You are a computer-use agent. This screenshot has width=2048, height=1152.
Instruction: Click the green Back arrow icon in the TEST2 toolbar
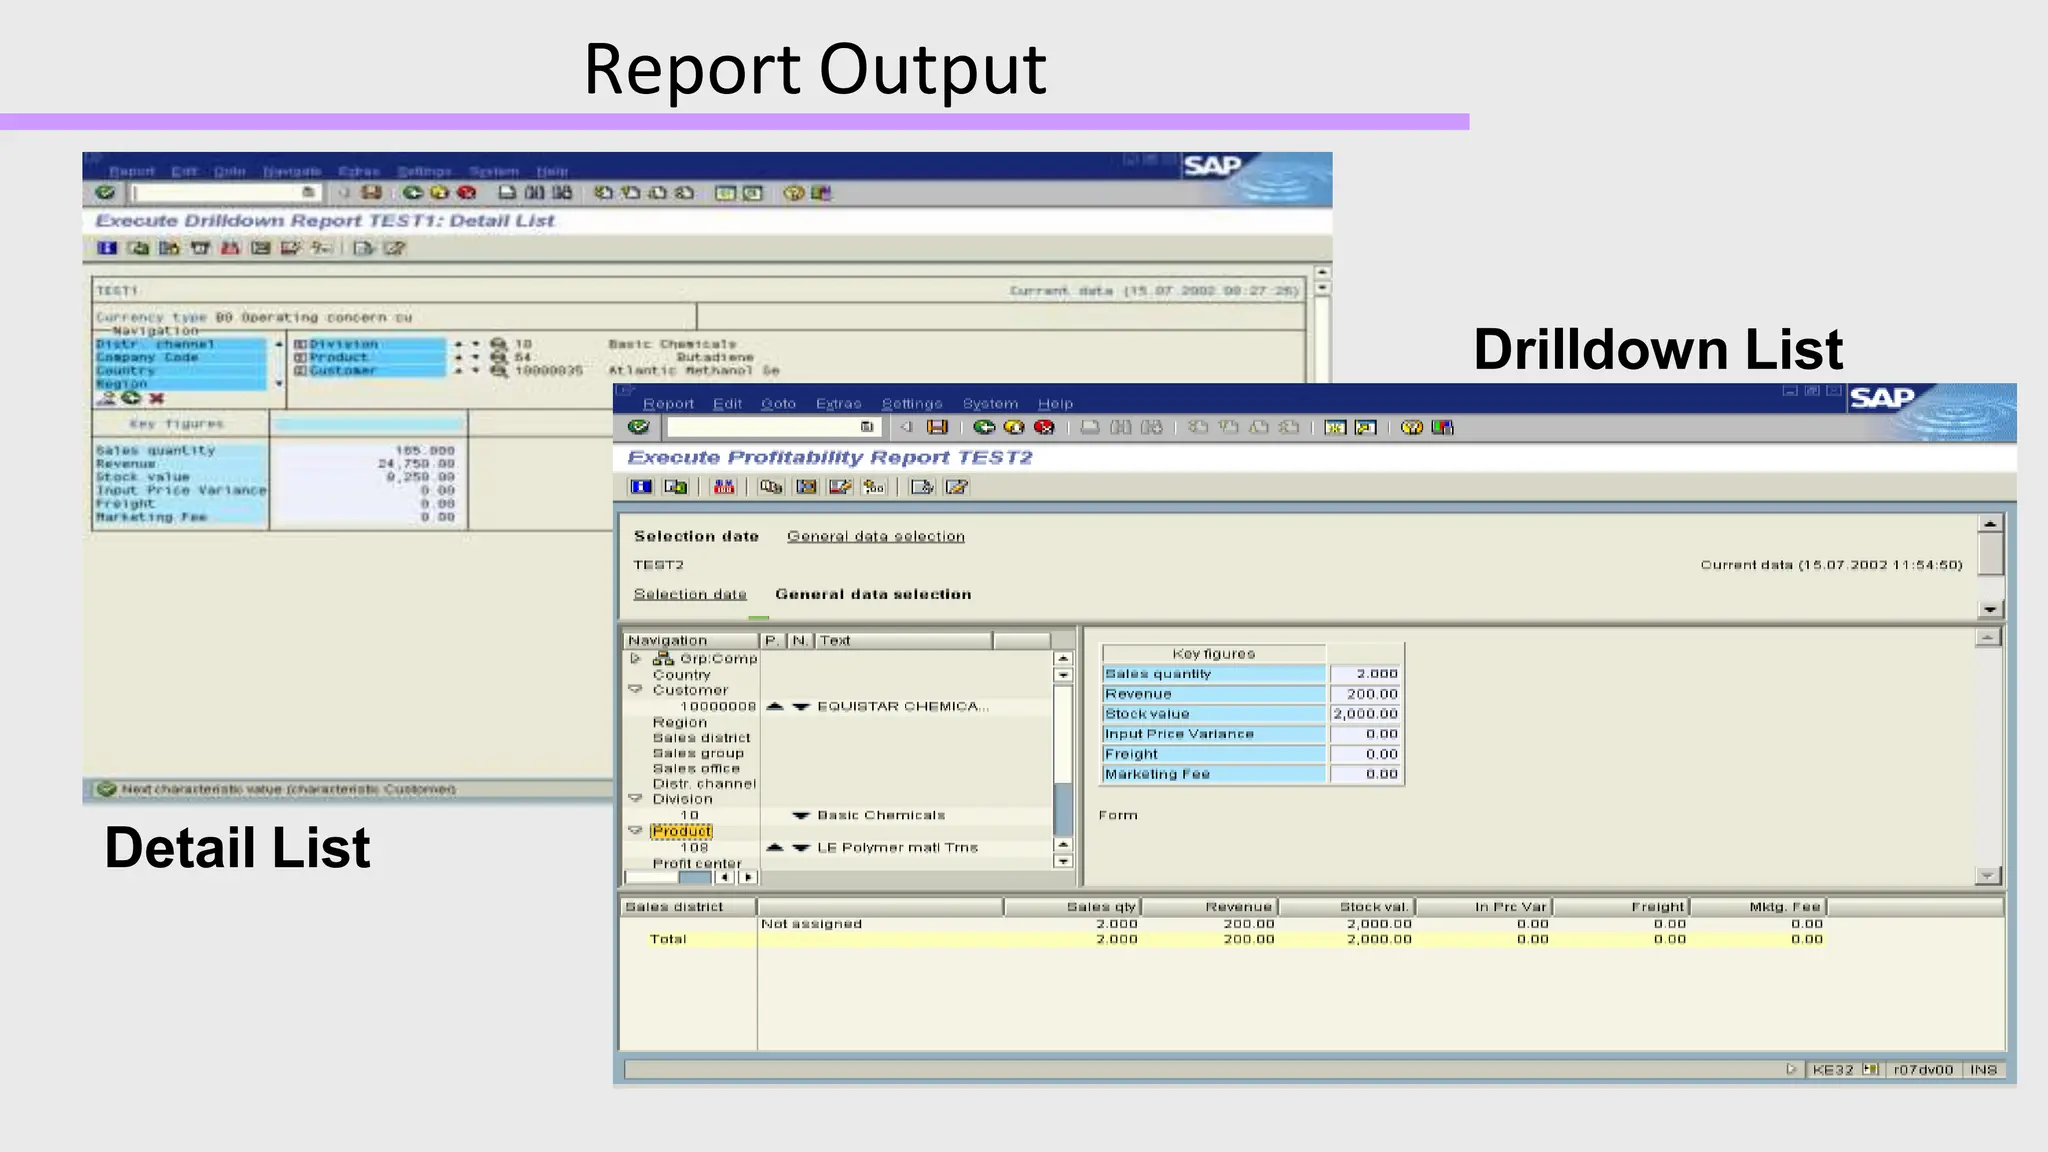984,427
